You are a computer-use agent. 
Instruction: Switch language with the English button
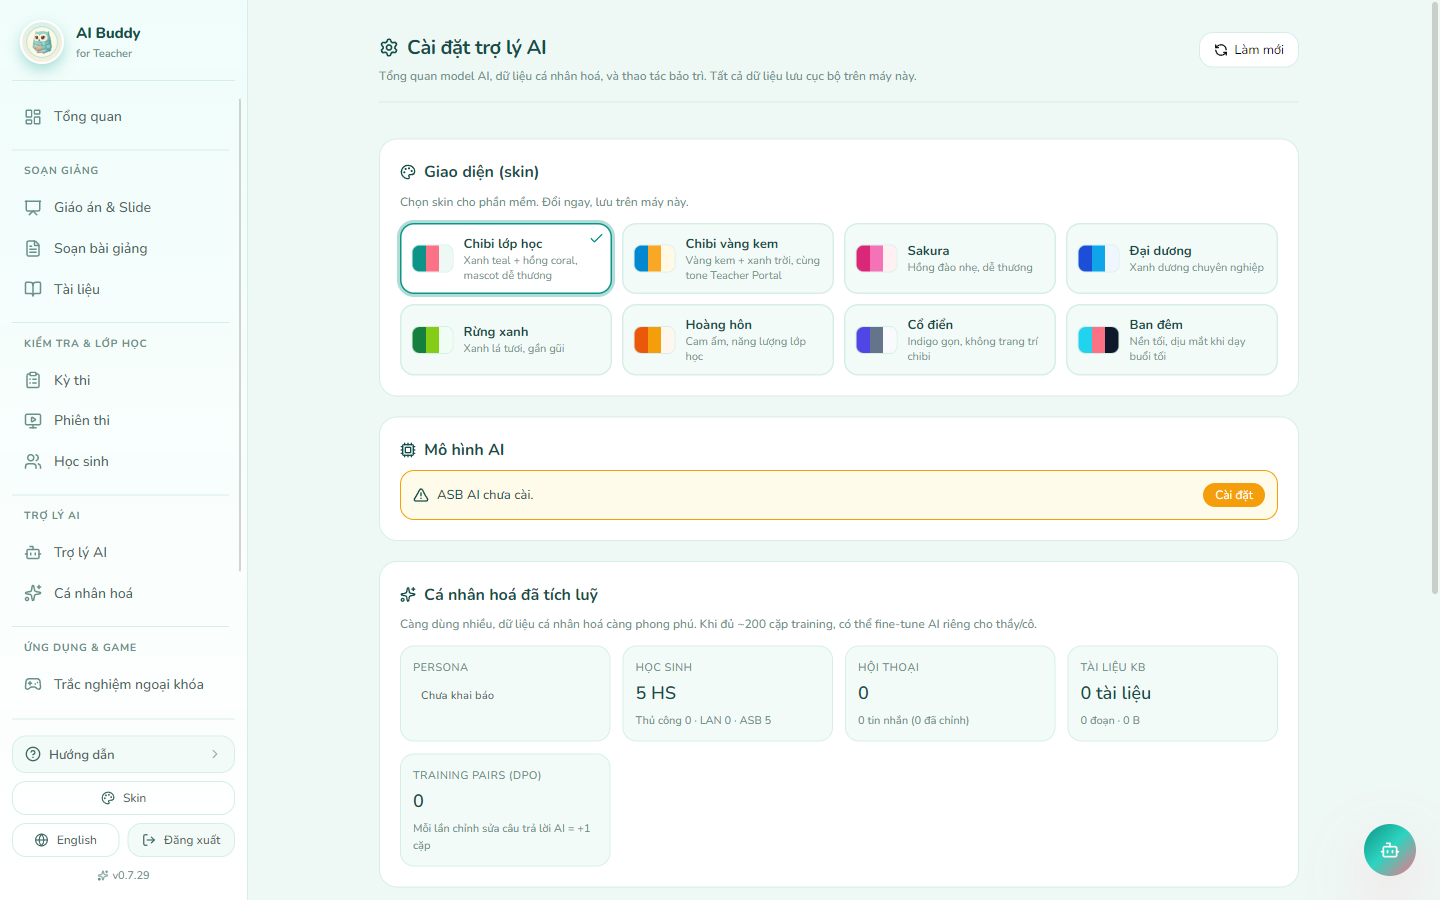[x=66, y=840]
